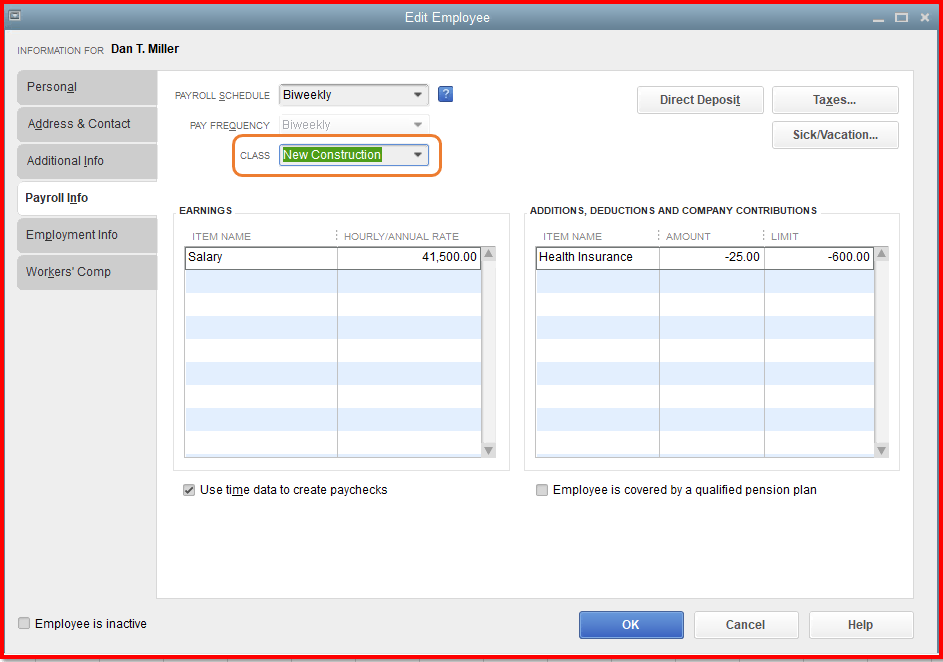The image size is (943, 662).
Task: Edit the 41,500.00 annual rate cell
Action: pos(409,257)
